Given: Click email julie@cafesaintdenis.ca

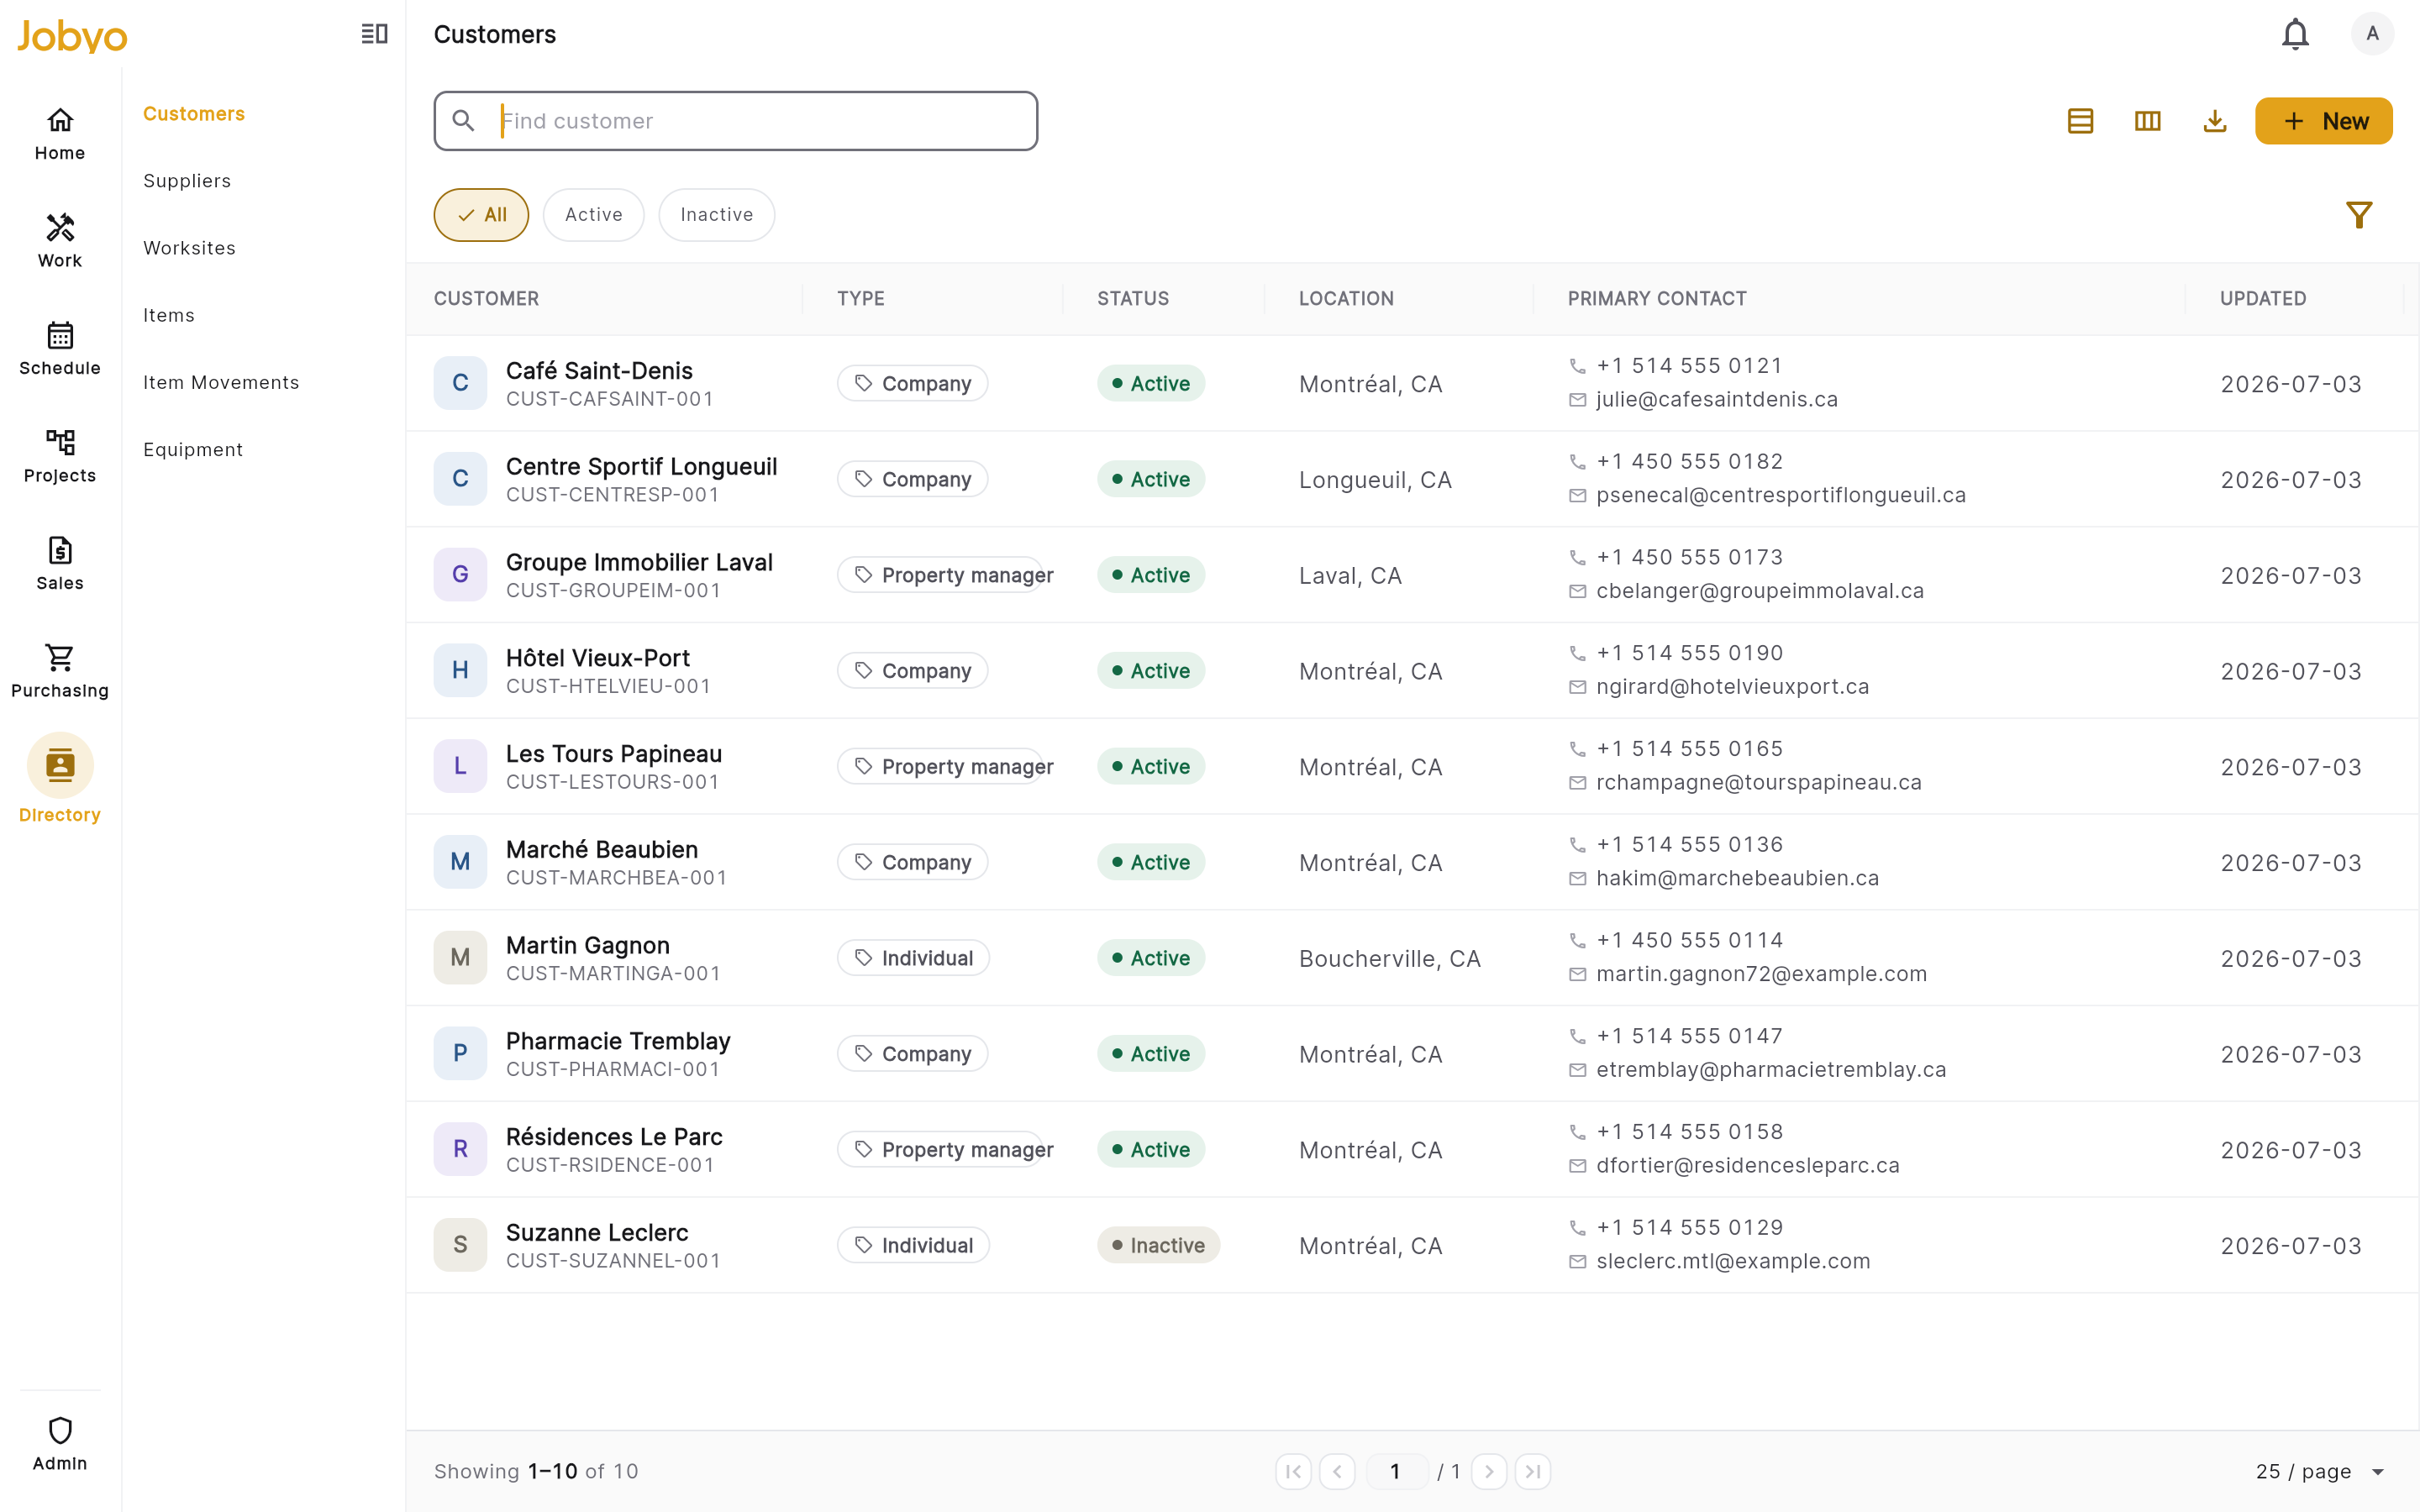Looking at the screenshot, I should 1716,400.
